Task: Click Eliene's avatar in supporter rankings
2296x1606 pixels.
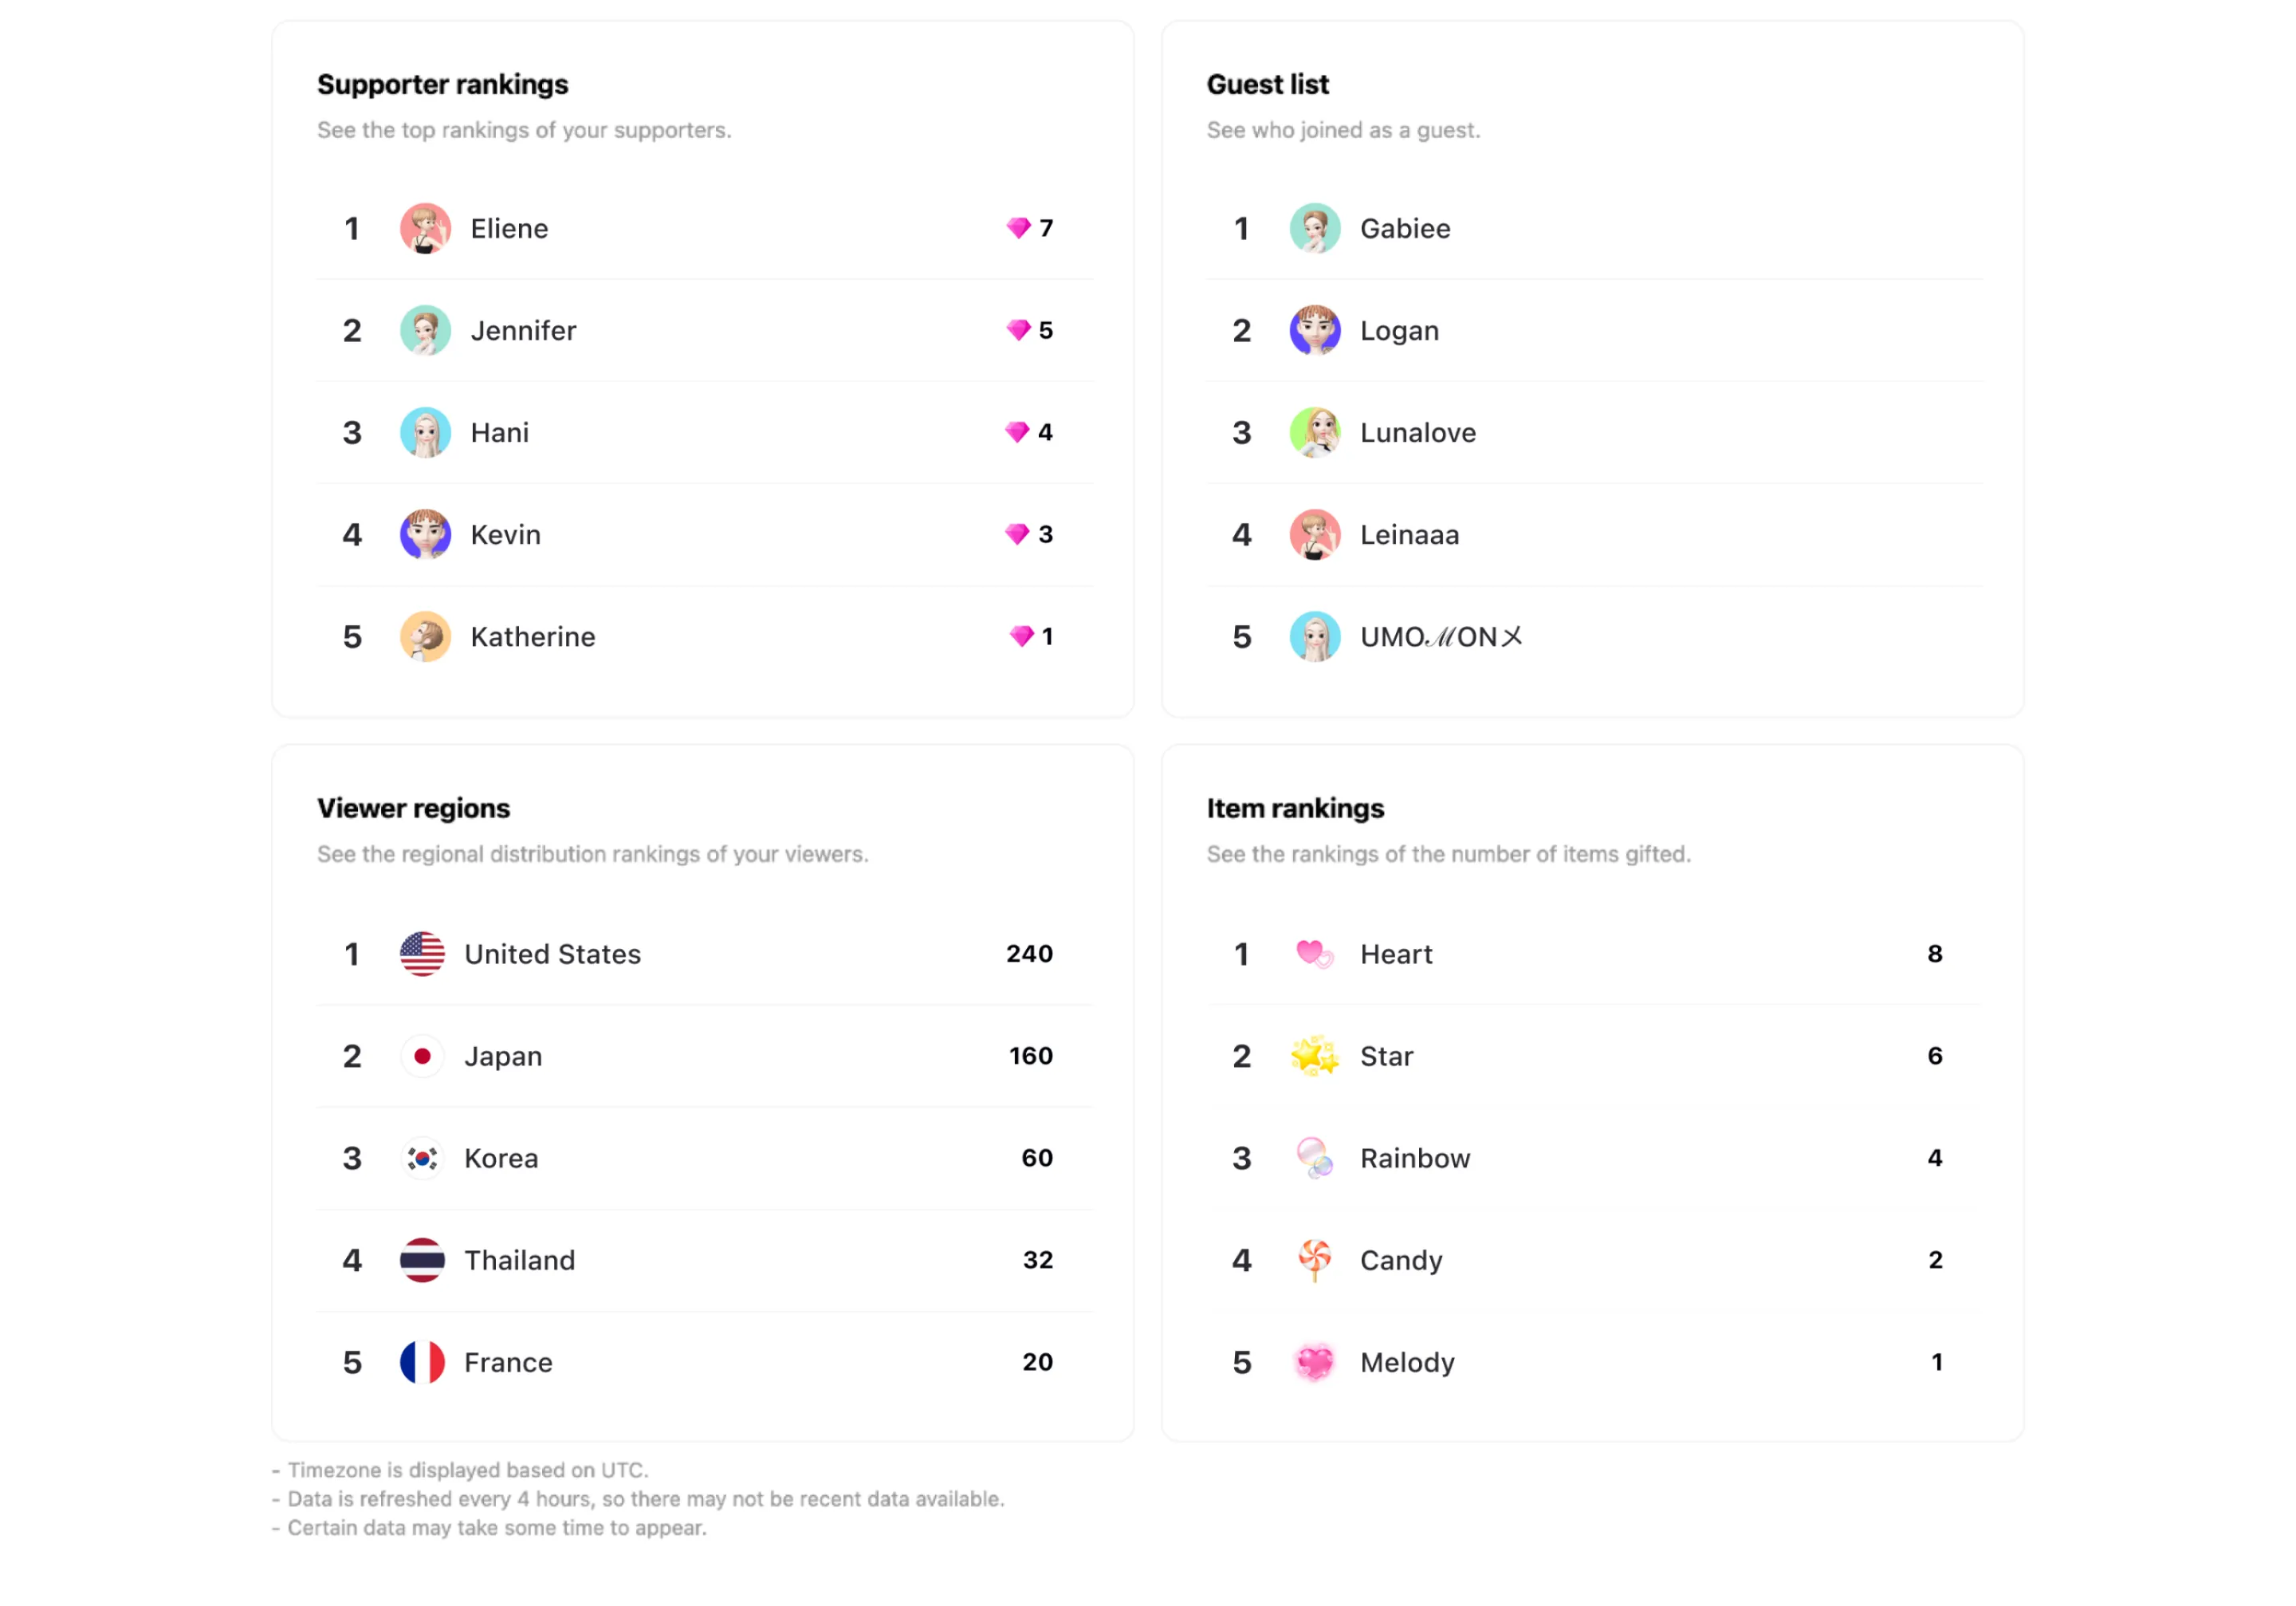Action: 425,228
